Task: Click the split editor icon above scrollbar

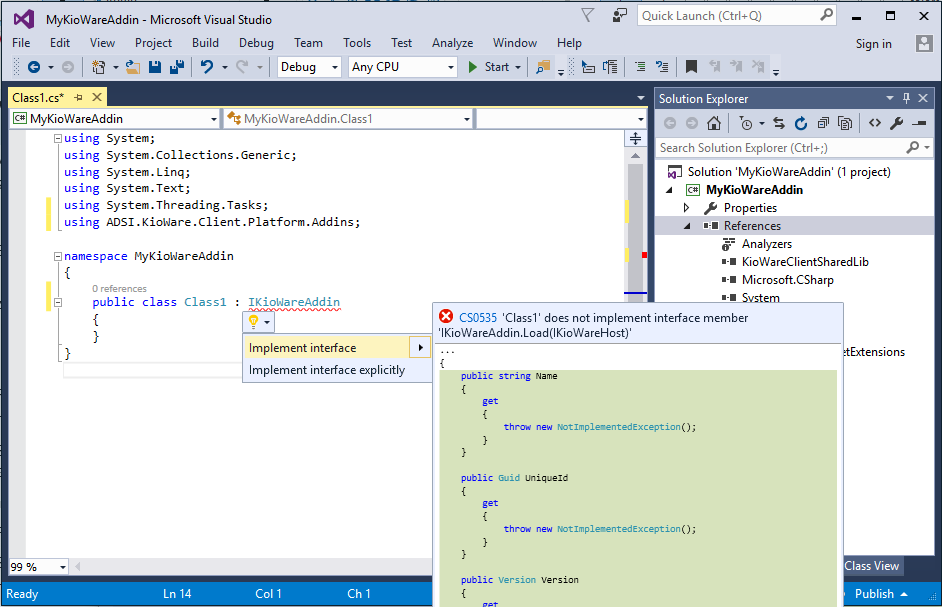Action: tap(635, 139)
